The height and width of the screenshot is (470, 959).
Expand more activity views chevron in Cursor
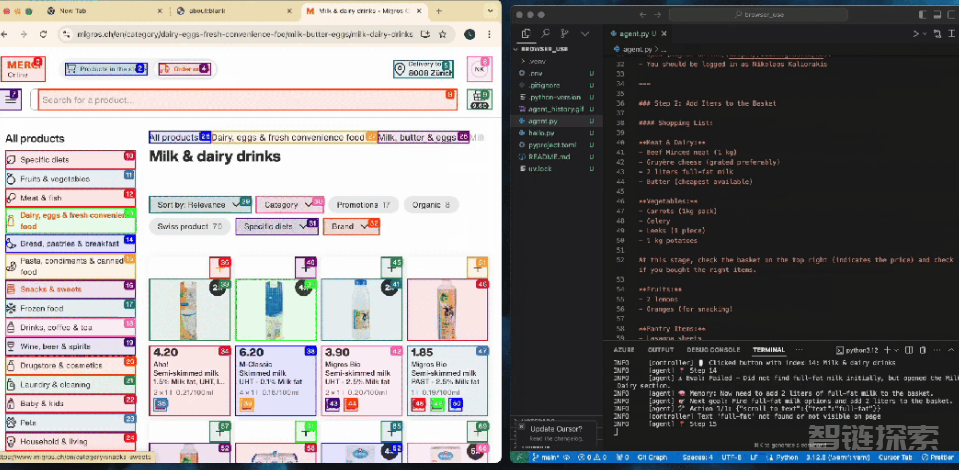tap(585, 34)
